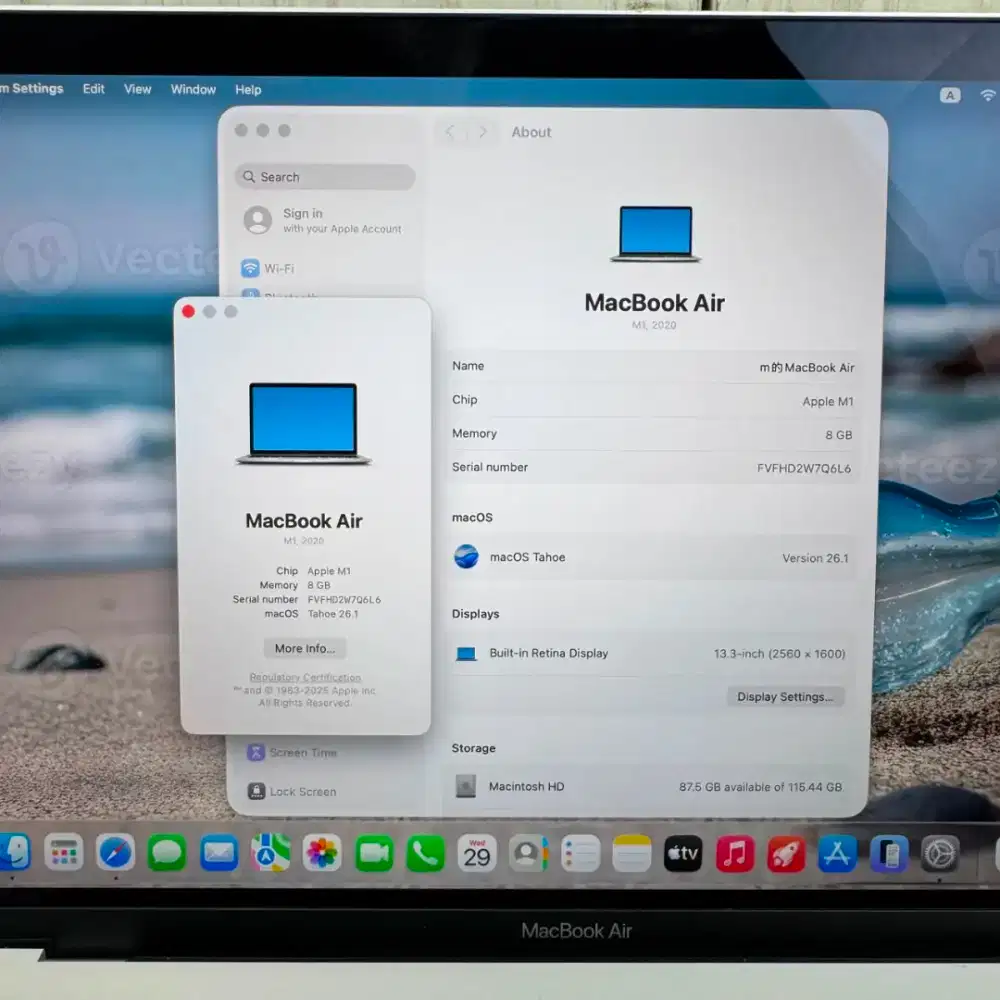The height and width of the screenshot is (1000, 1000).
Task: Launch FaceTime from the Dock
Action: [374, 853]
